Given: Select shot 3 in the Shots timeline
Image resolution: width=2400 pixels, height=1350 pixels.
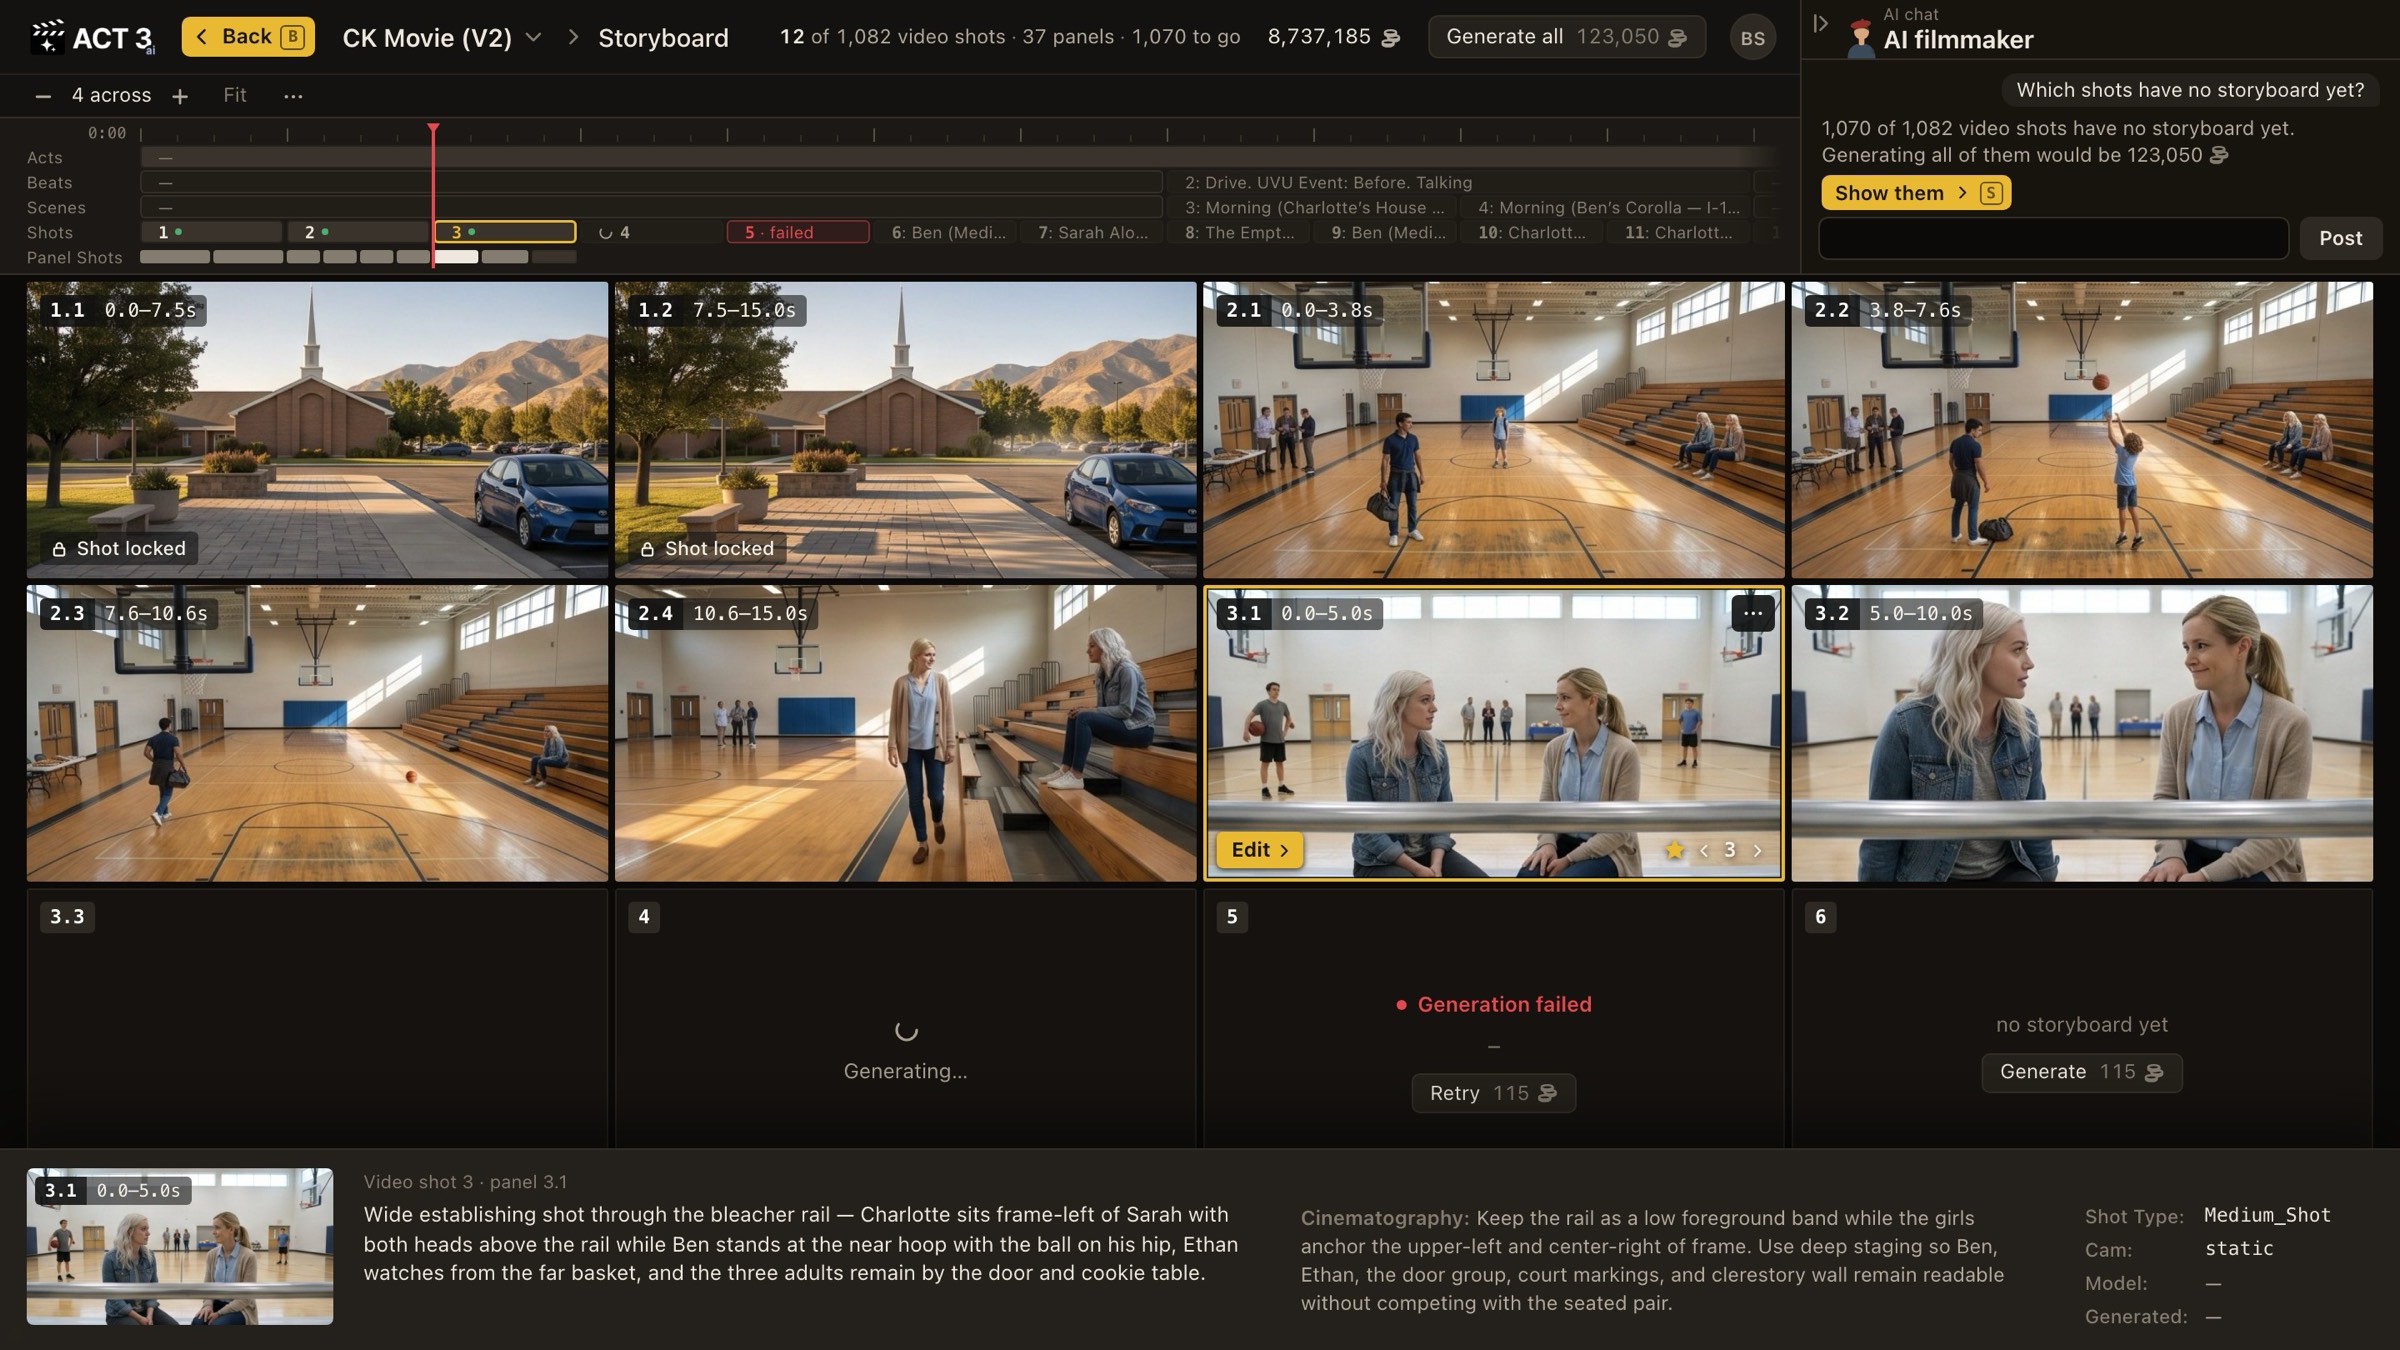Looking at the screenshot, I should (x=505, y=232).
